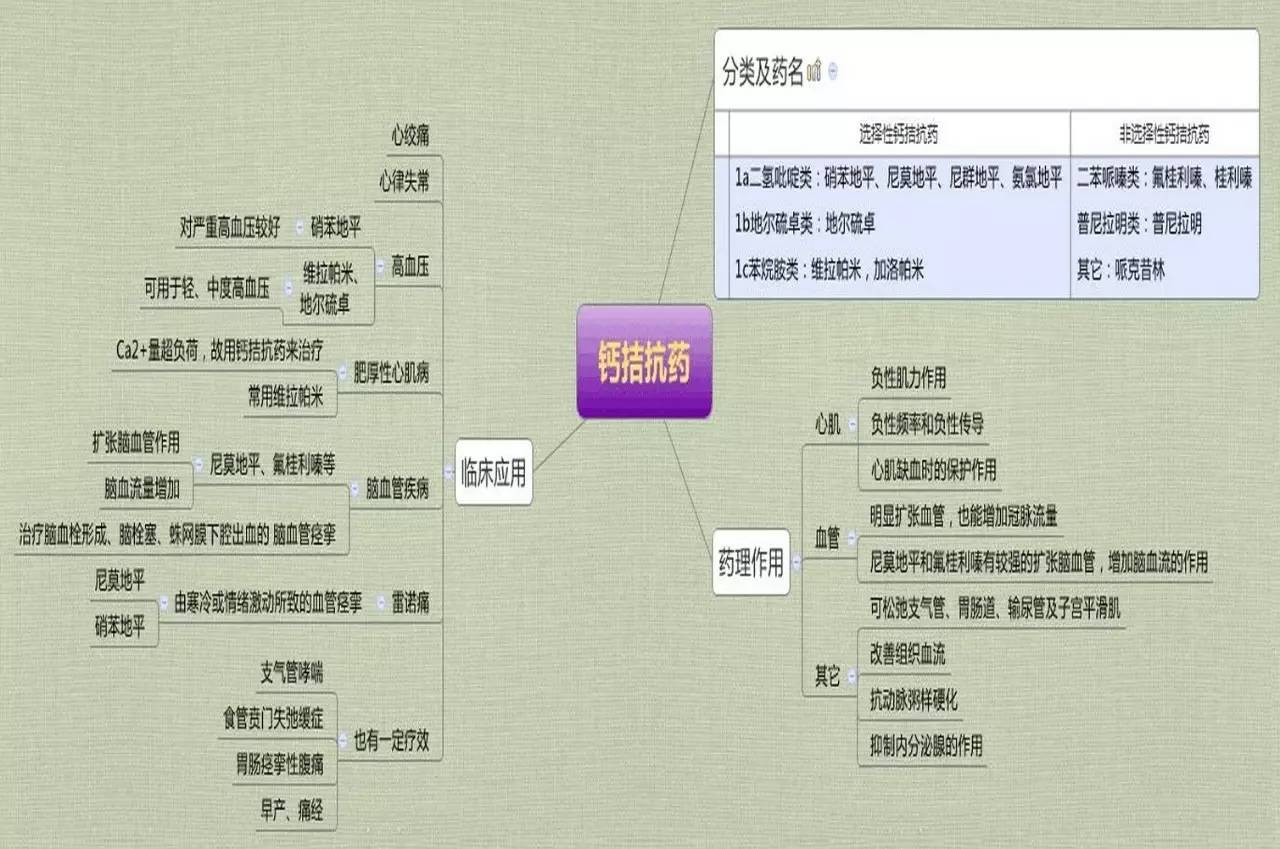This screenshot has width=1280, height=849.
Task: Select the 负性频率和负性传导 node
Action: [x=927, y=424]
